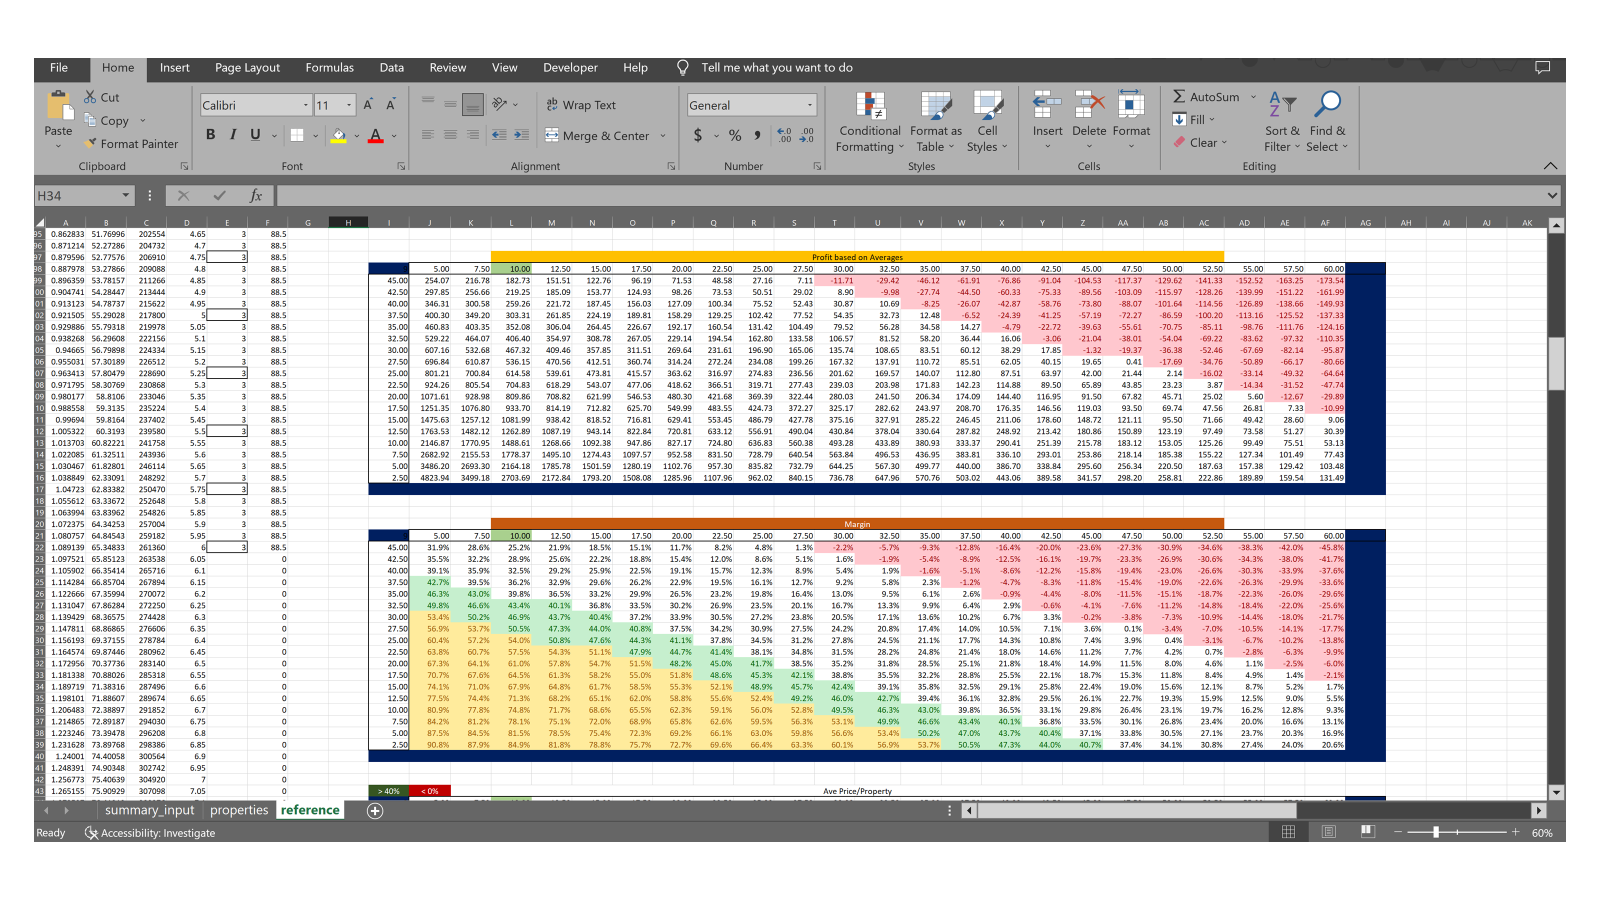Apply Percent Style format
The image size is (1600, 900).
735,135
